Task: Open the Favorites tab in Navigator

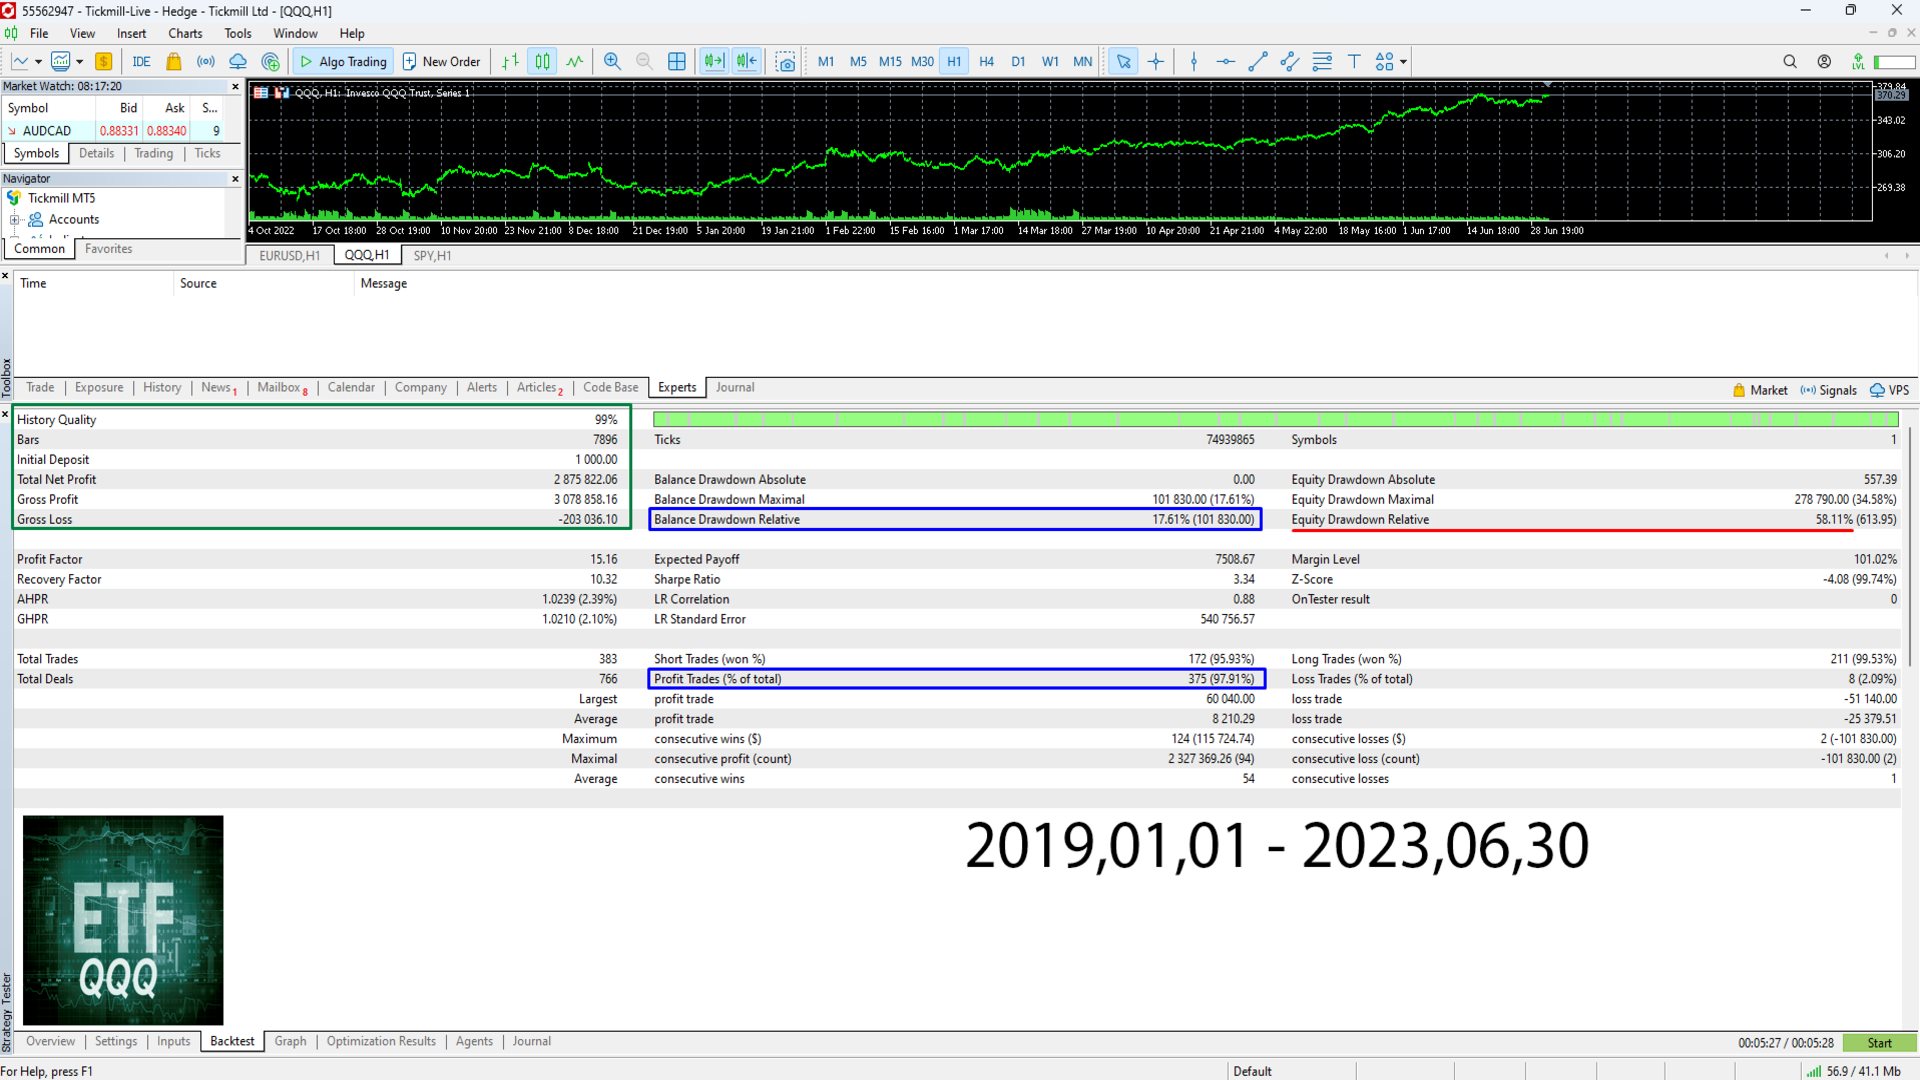Action: point(108,249)
